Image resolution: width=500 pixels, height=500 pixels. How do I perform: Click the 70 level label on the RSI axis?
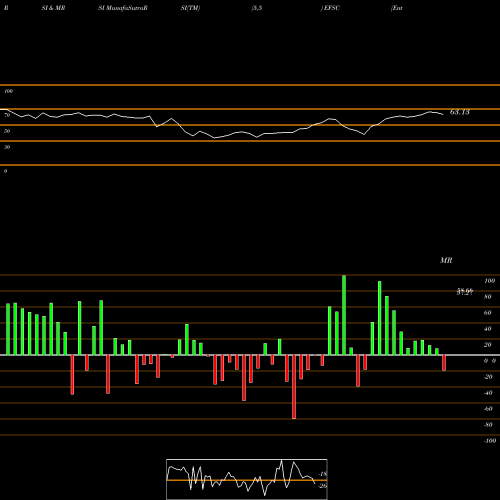click(7, 115)
